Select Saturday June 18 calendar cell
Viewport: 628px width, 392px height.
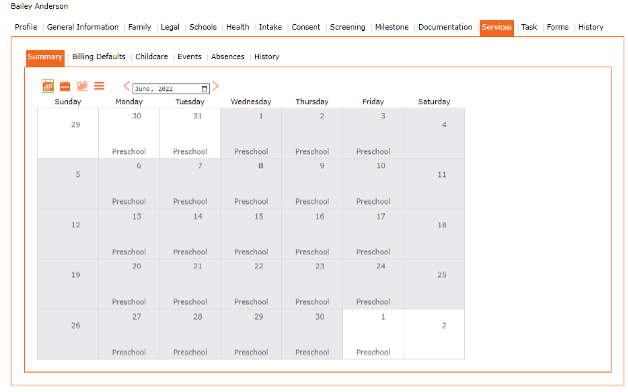[x=434, y=234]
